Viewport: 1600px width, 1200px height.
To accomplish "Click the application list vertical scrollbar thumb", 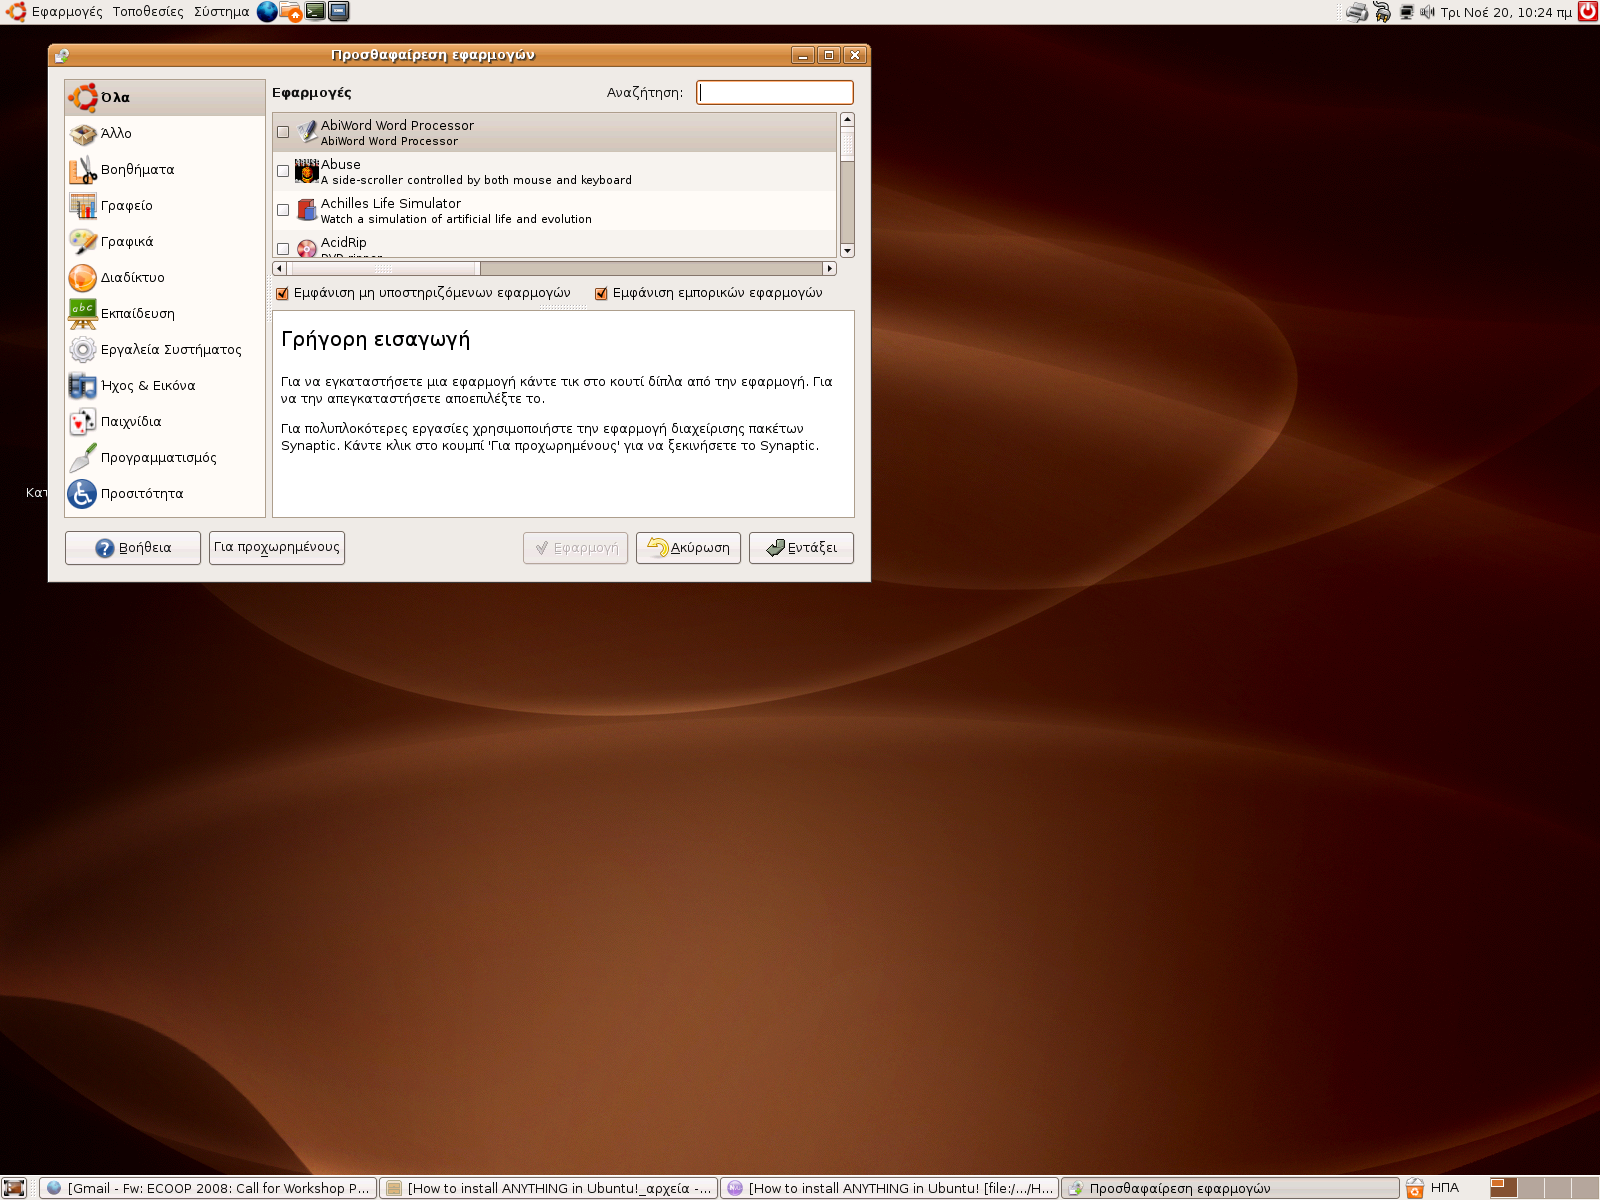I will click(848, 143).
